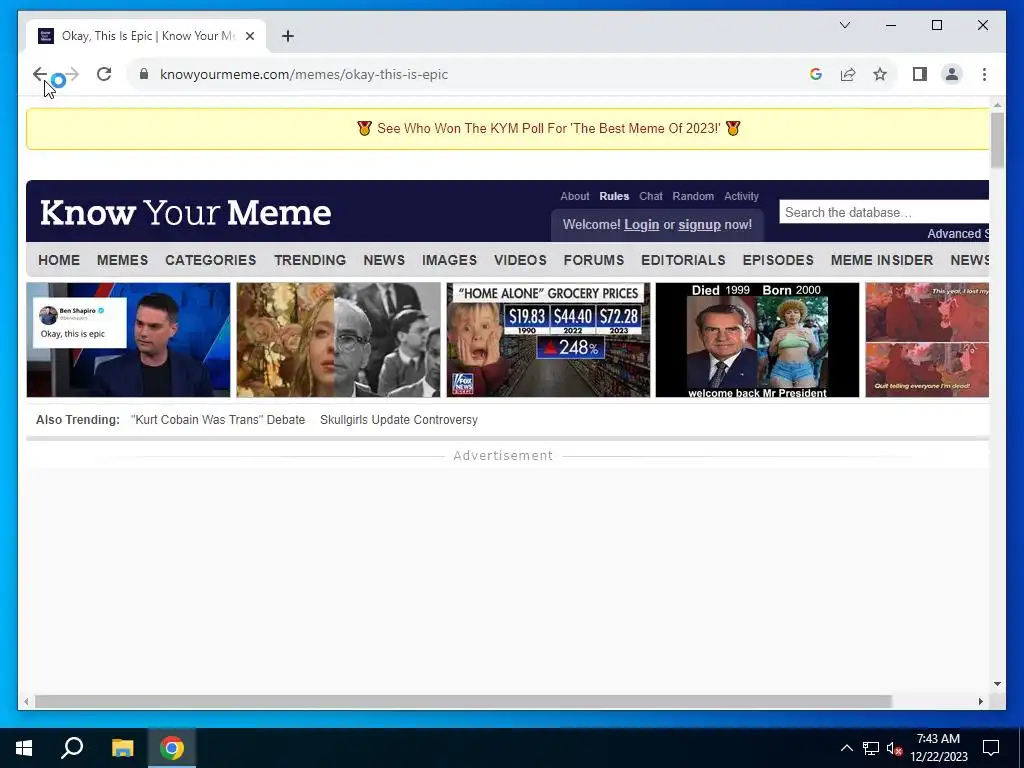Open welcome back Mr President thumbnail
The image size is (1024, 768).
coord(758,340)
